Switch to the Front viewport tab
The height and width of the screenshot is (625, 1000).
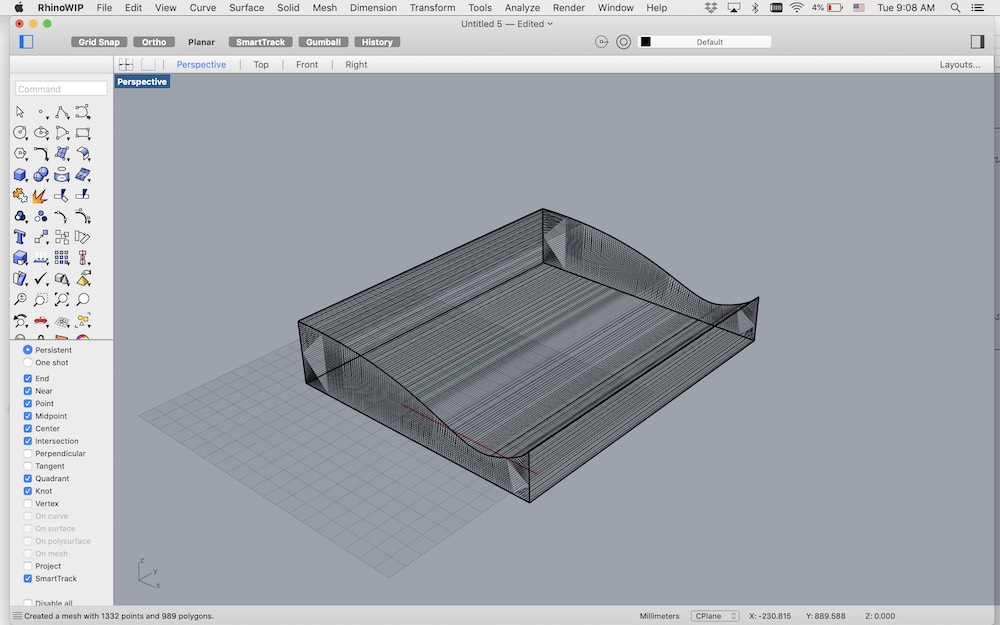(307, 64)
